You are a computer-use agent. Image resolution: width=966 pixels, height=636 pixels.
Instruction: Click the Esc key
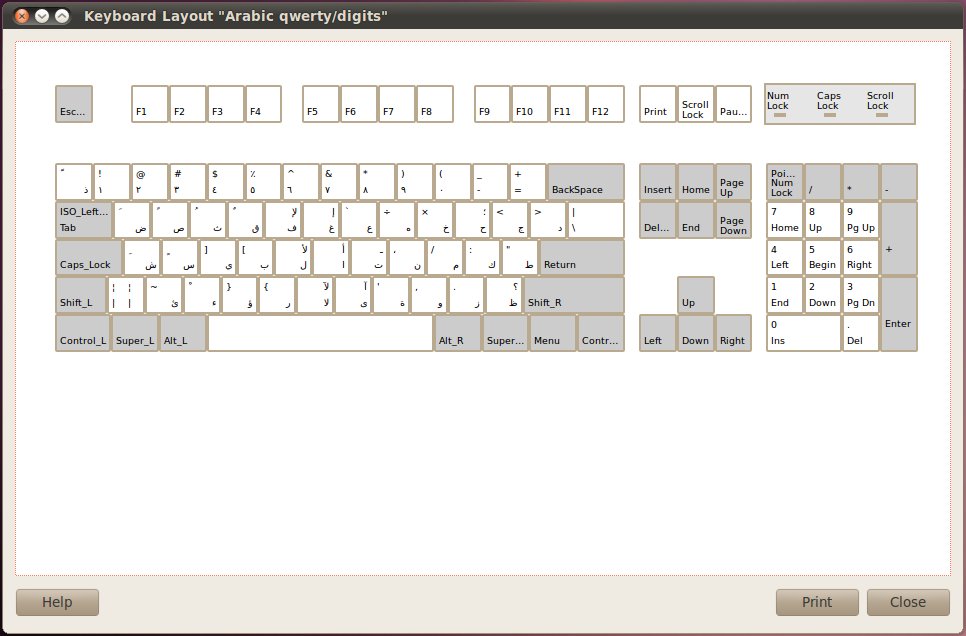point(74,103)
